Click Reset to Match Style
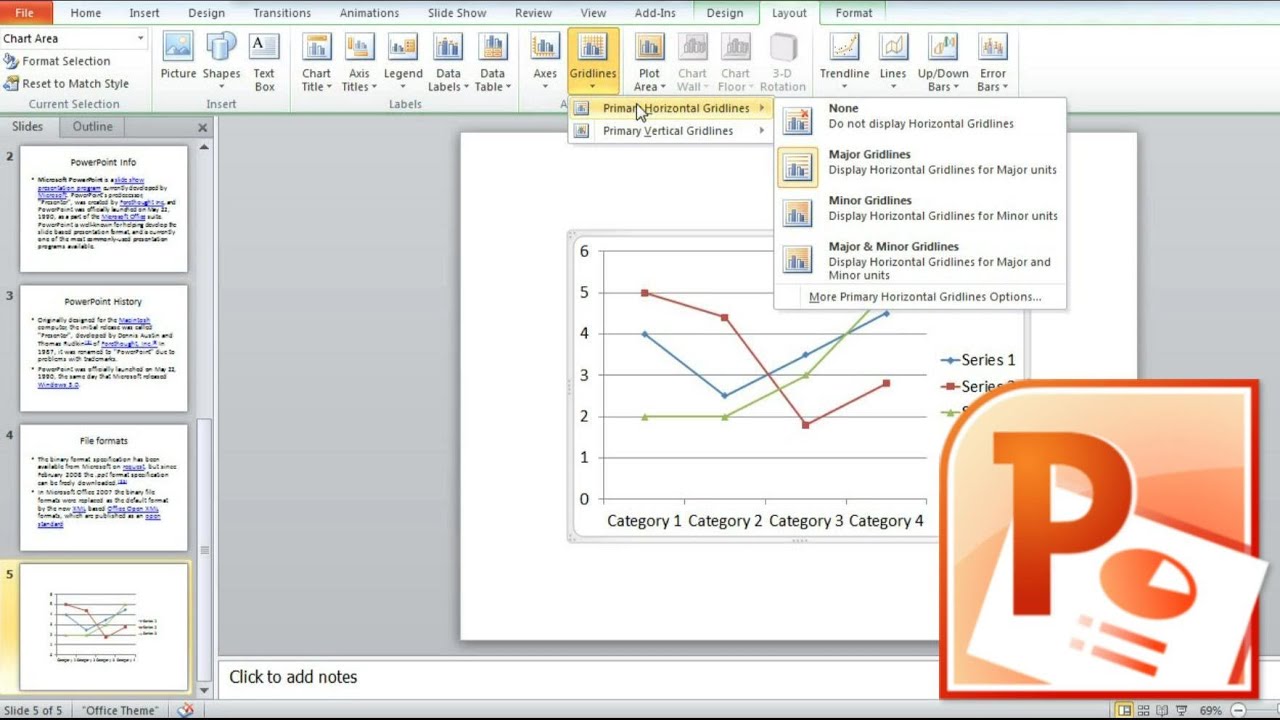Image resolution: width=1280 pixels, height=720 pixels. pos(68,83)
